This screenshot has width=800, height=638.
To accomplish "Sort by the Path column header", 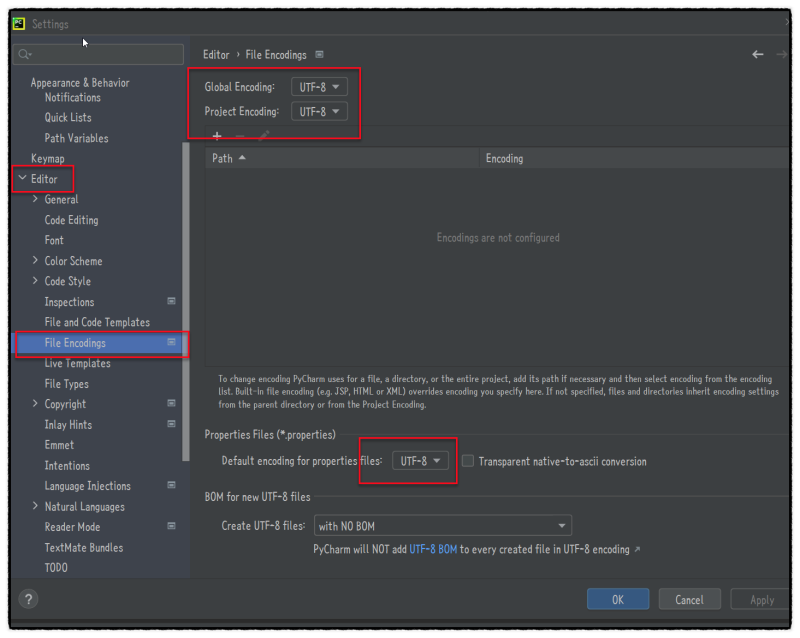I will click(342, 158).
